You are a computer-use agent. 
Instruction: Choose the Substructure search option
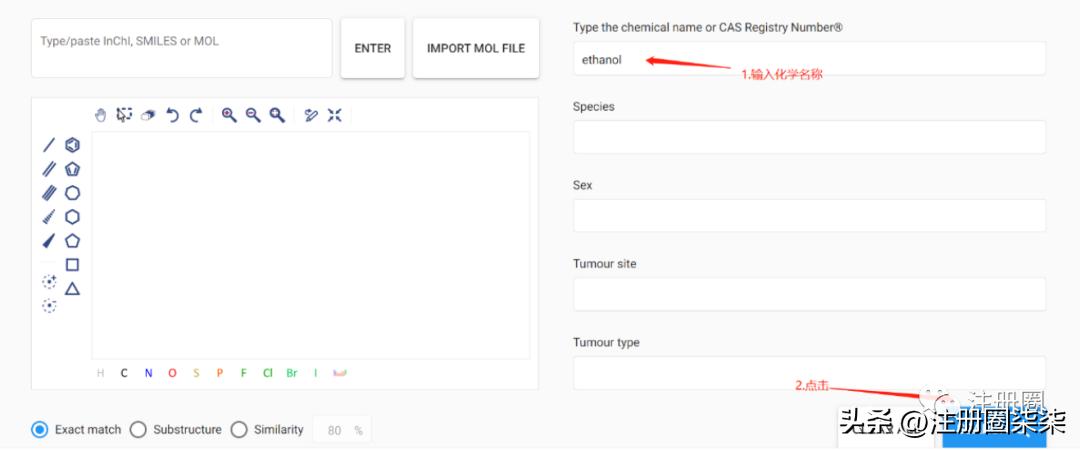138,430
